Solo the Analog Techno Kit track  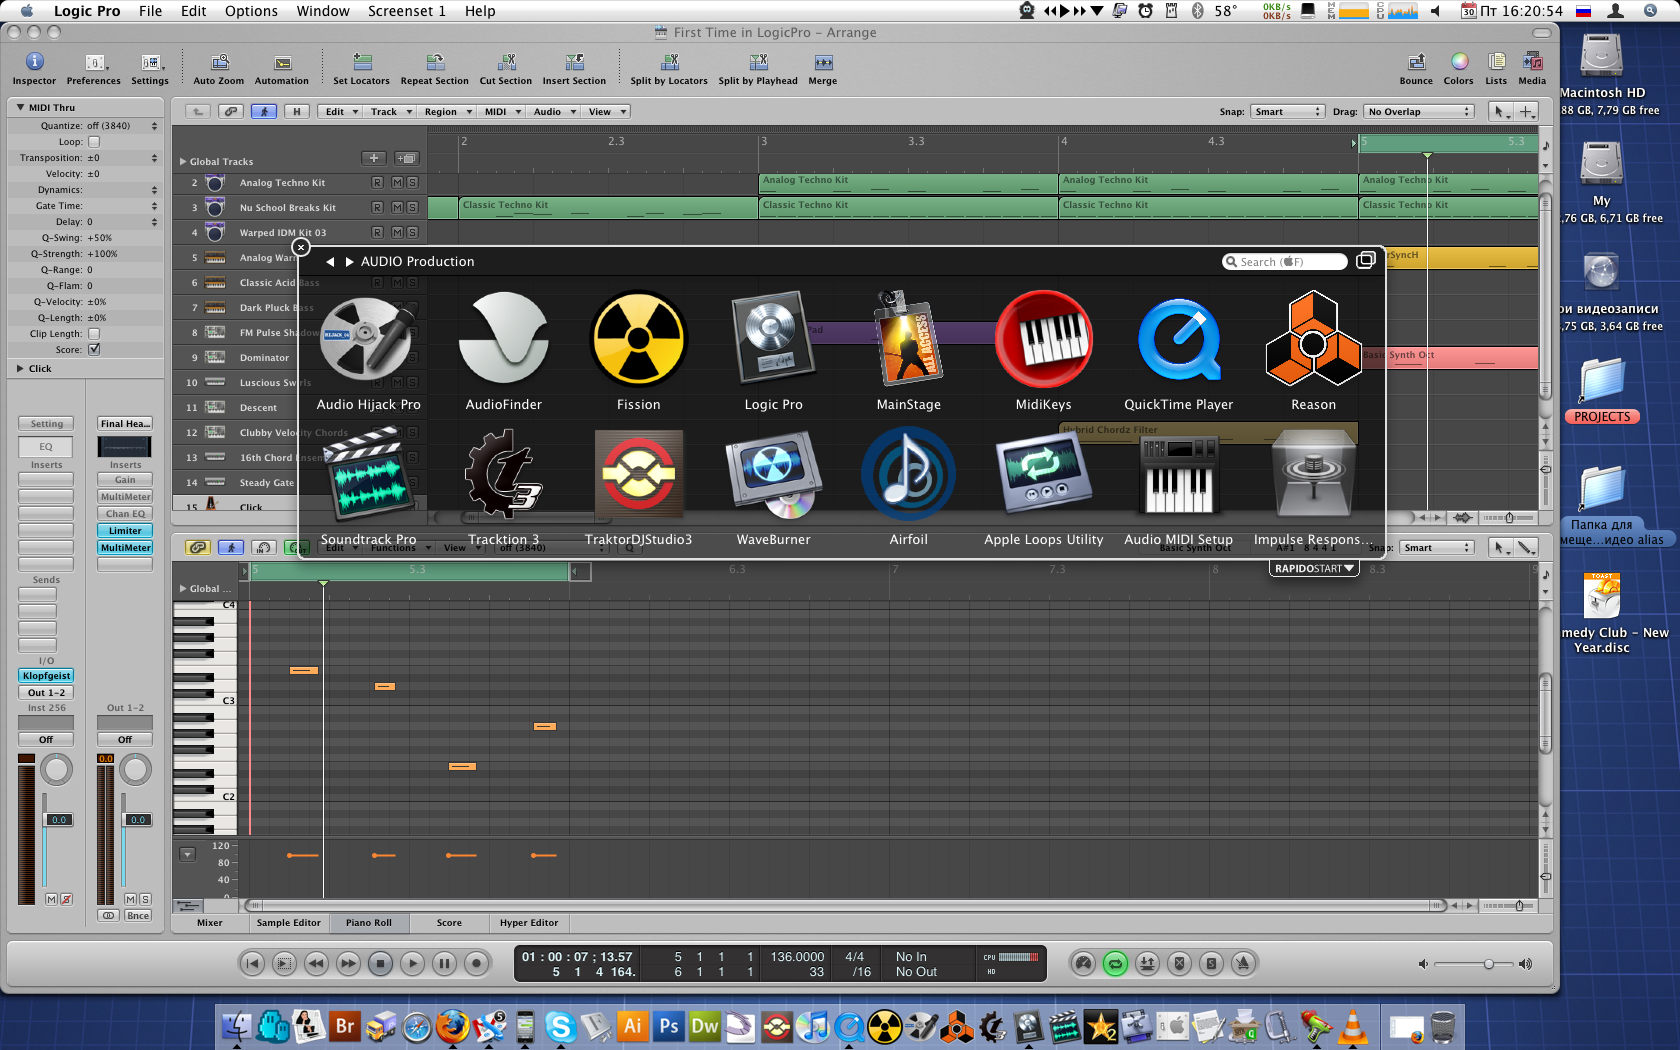pos(411,183)
